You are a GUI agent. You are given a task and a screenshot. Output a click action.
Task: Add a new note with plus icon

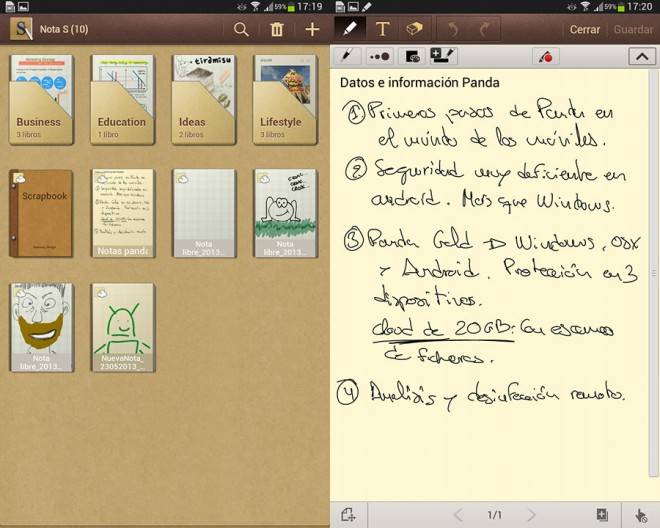point(312,29)
